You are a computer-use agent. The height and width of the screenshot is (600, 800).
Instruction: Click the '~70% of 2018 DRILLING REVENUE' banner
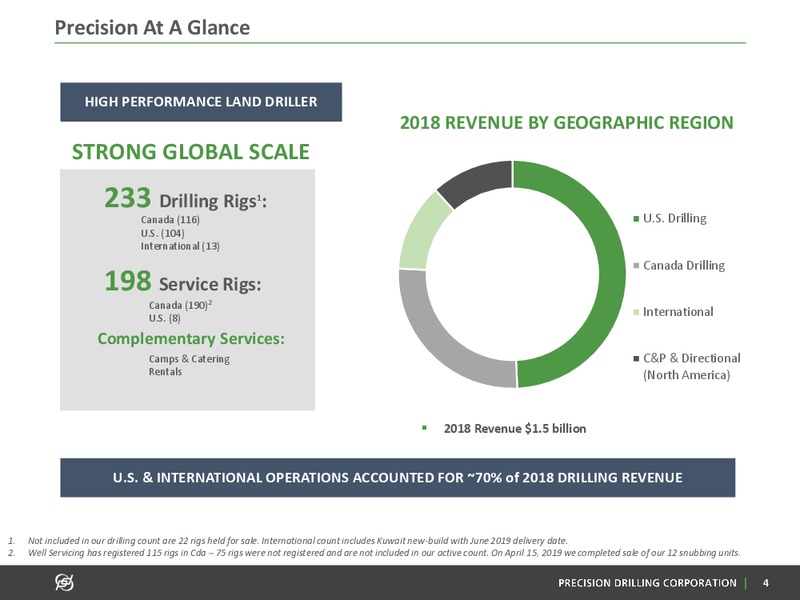pyautogui.click(x=397, y=478)
